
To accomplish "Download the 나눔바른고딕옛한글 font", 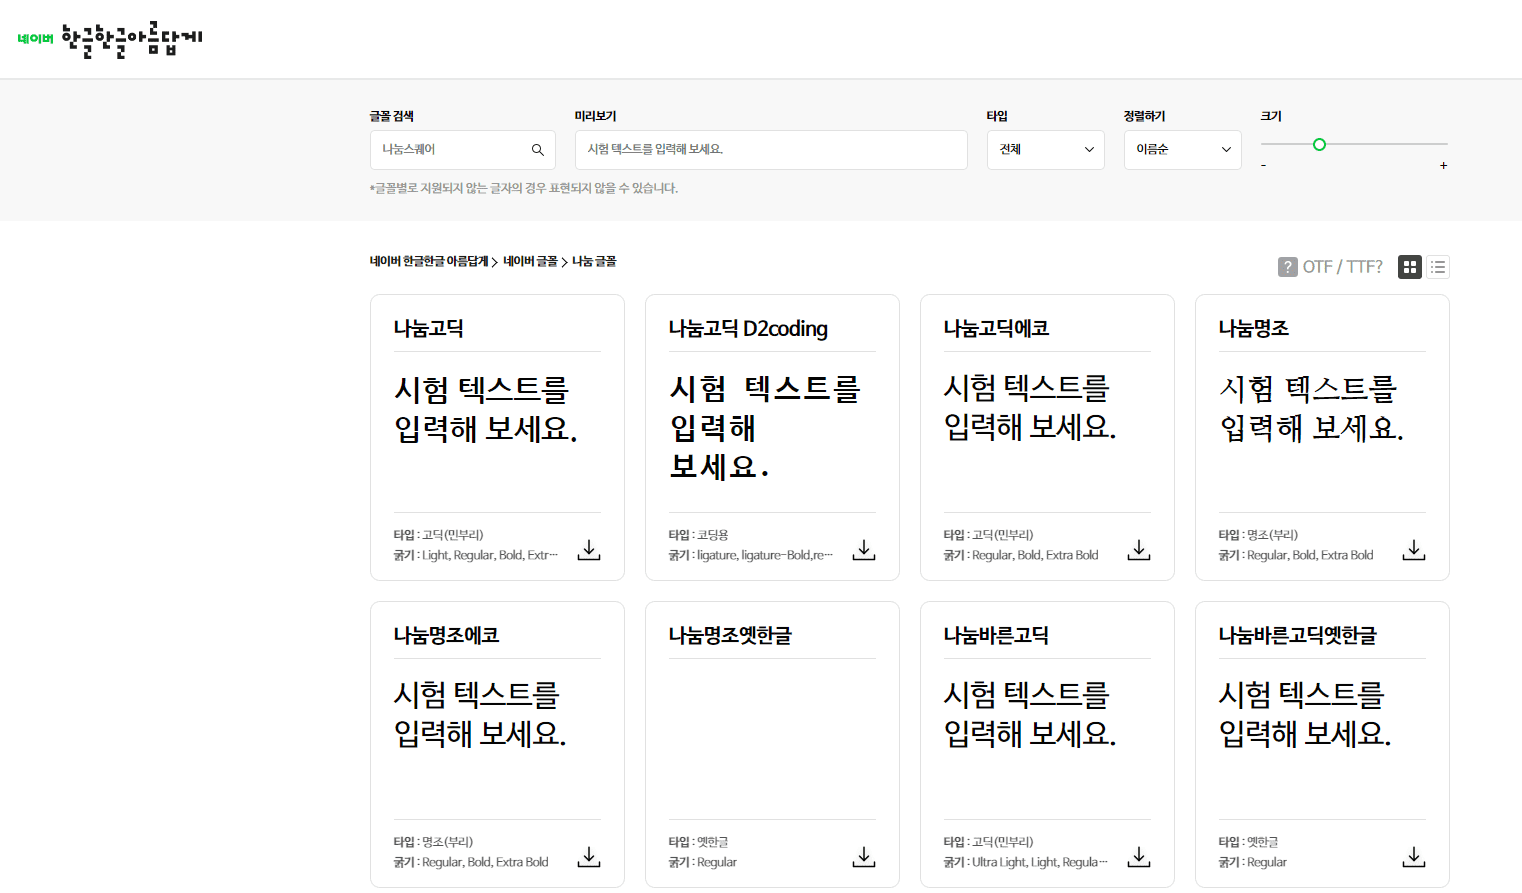I will 1414,857.
